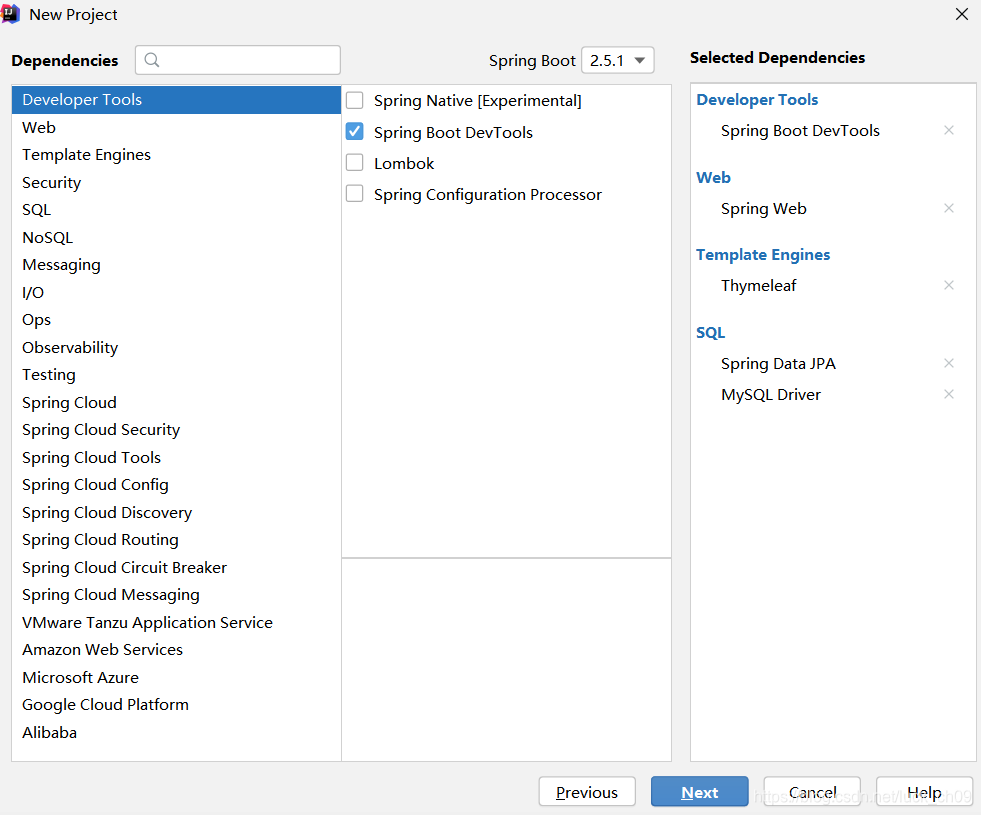This screenshot has height=815, width=981.
Task: Uncheck Spring Boot DevTools dependency
Action: (355, 132)
